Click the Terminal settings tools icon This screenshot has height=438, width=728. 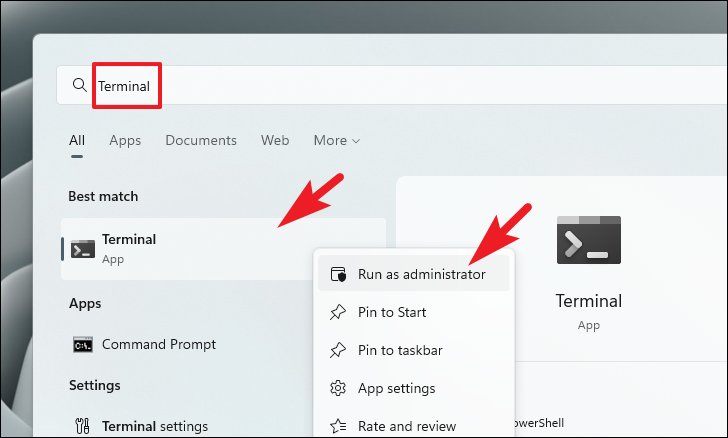(x=83, y=425)
